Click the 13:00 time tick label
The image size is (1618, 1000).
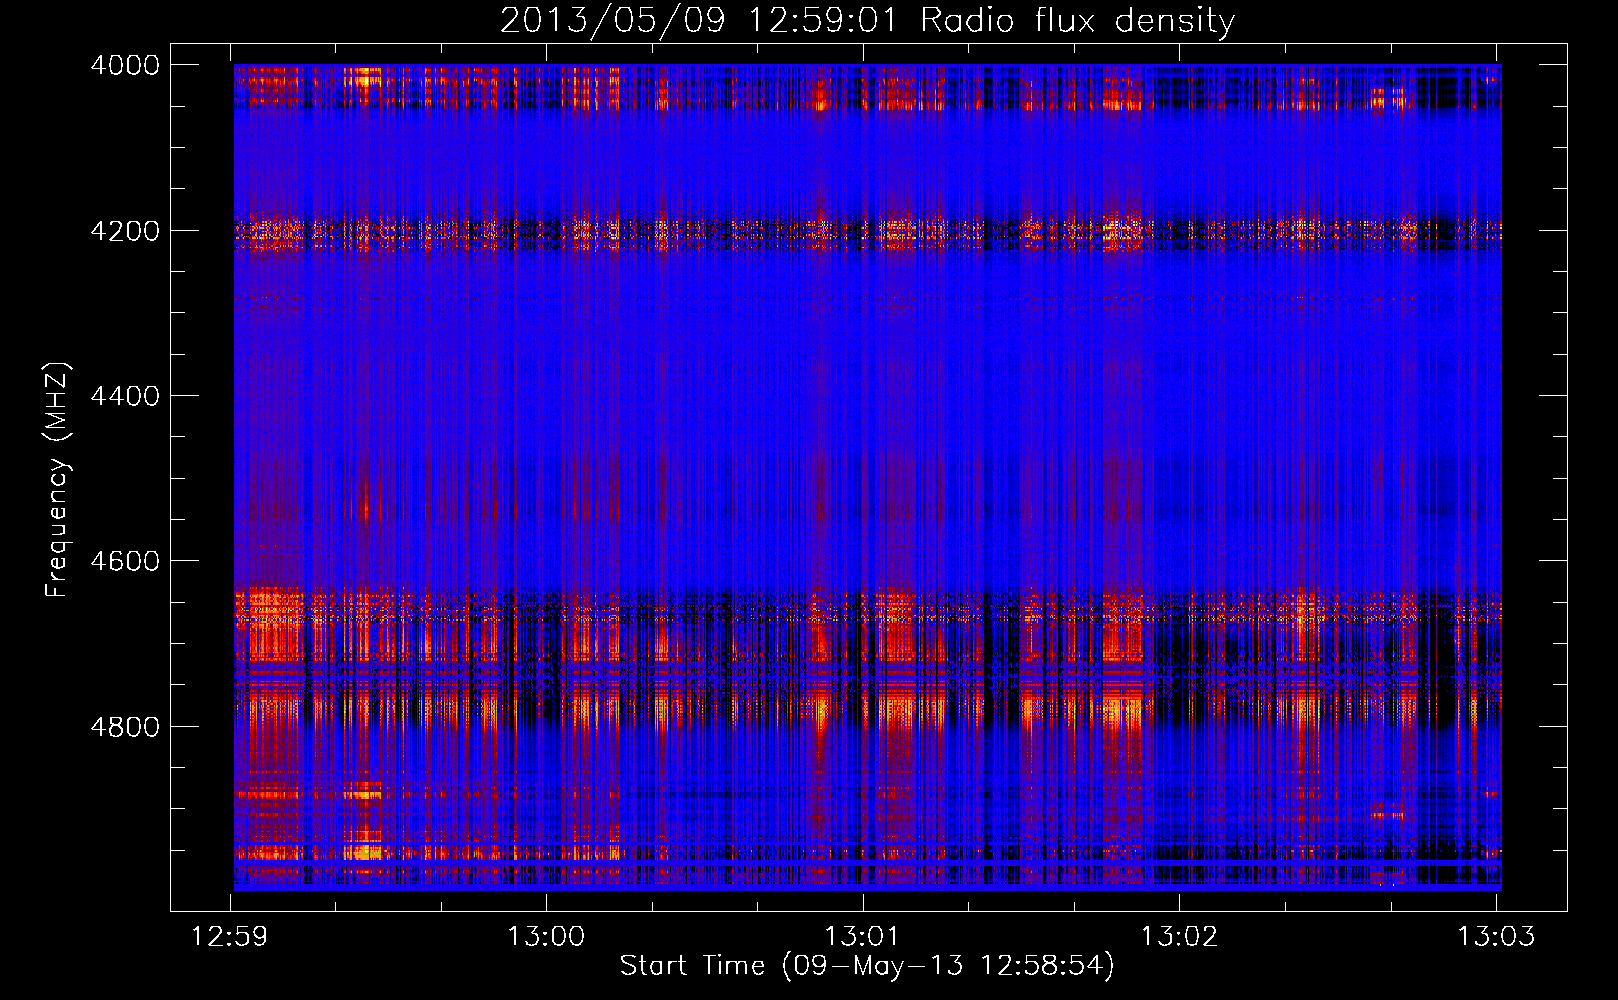tap(546, 937)
